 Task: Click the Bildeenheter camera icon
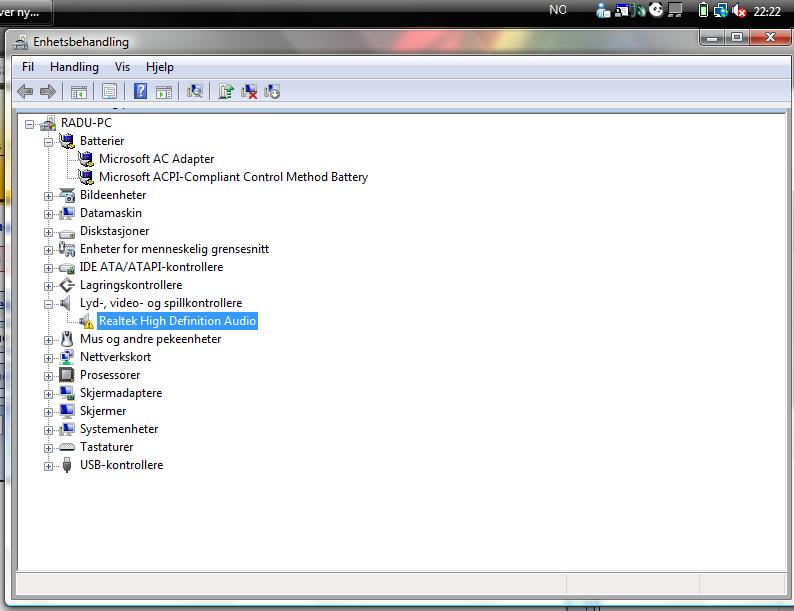pos(67,195)
